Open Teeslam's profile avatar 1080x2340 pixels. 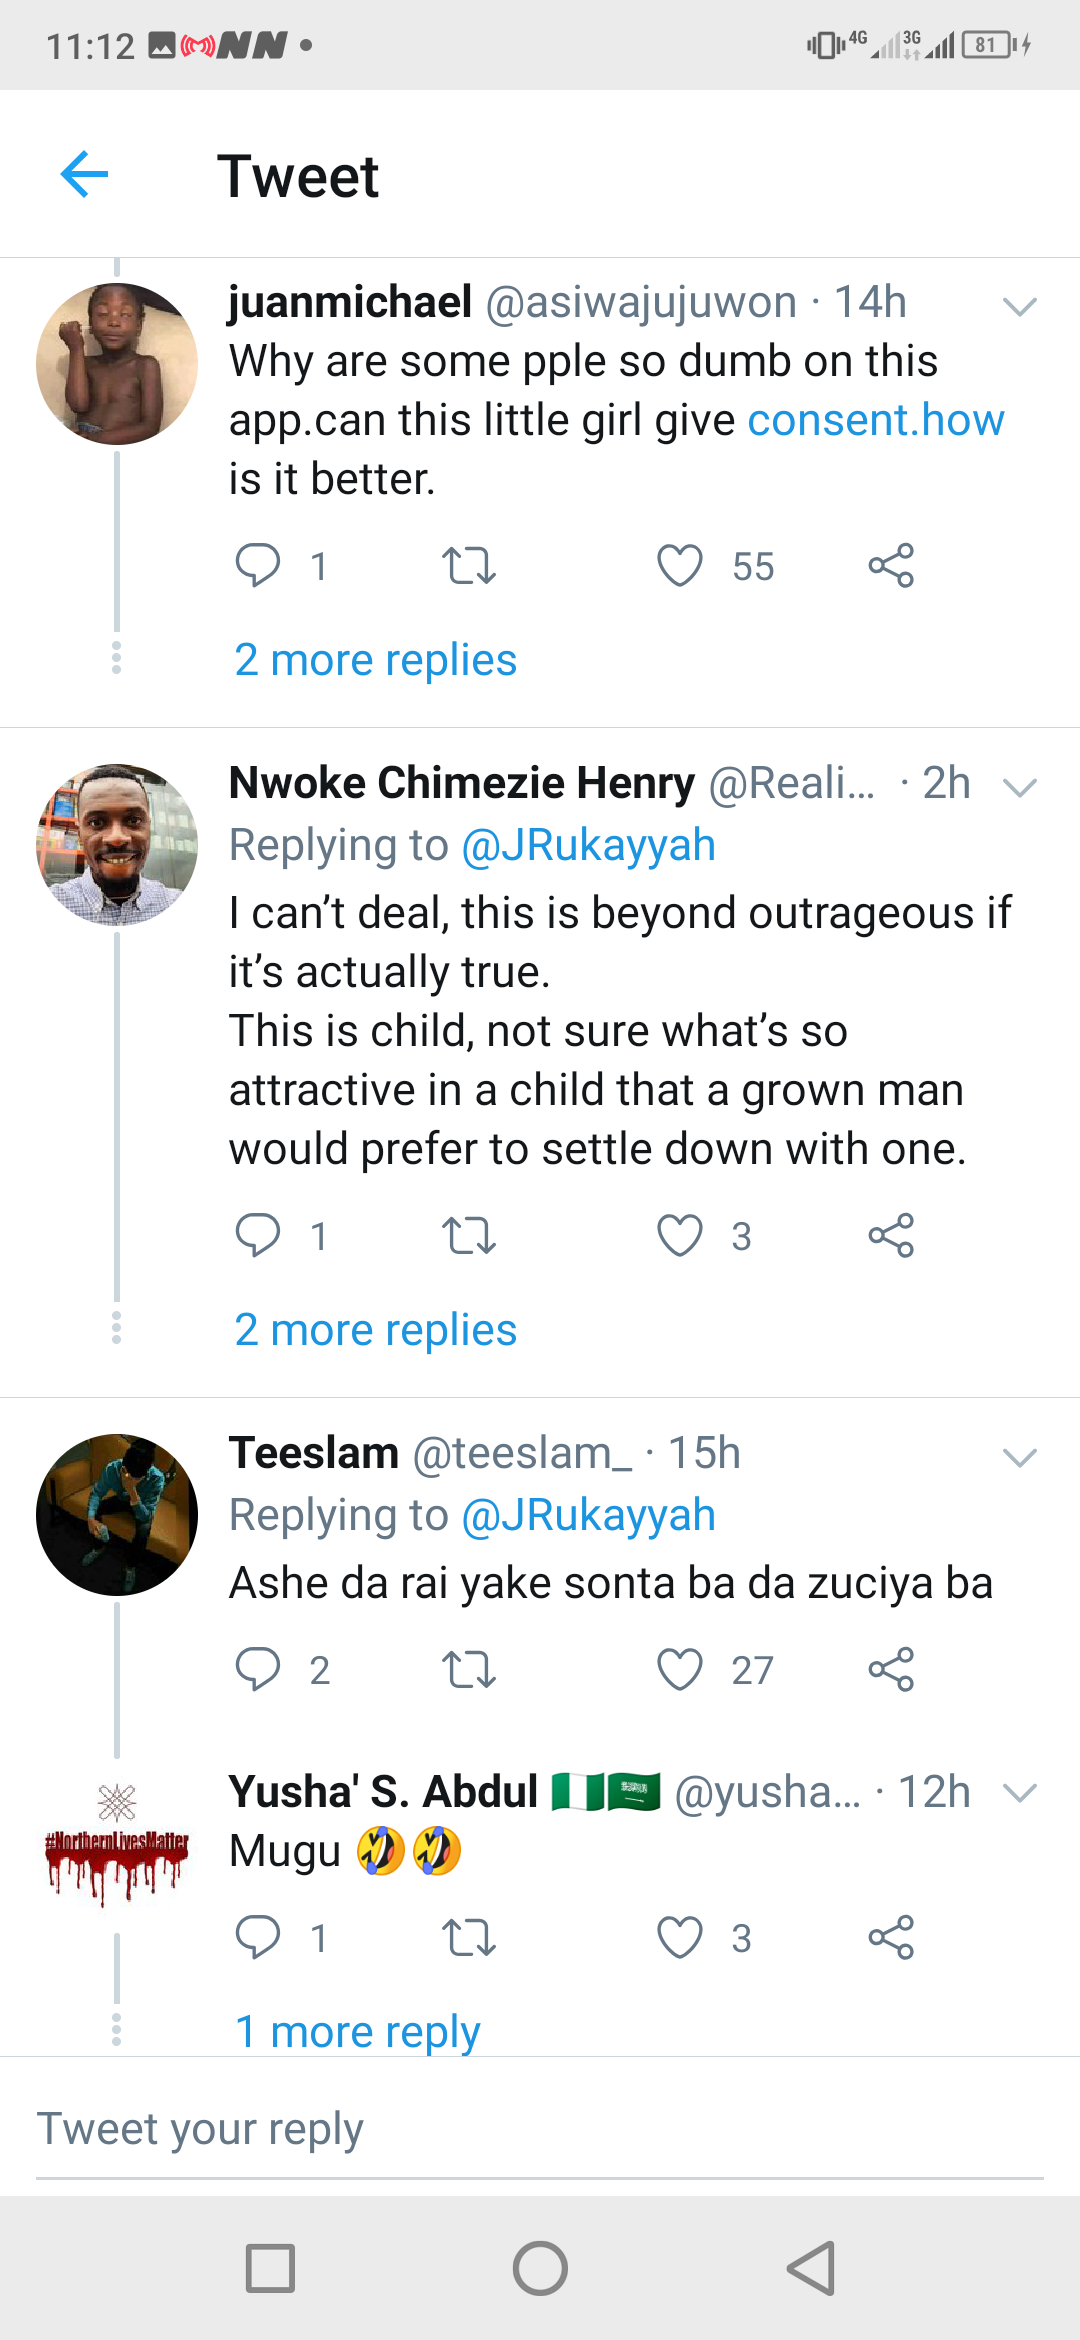tap(117, 1515)
